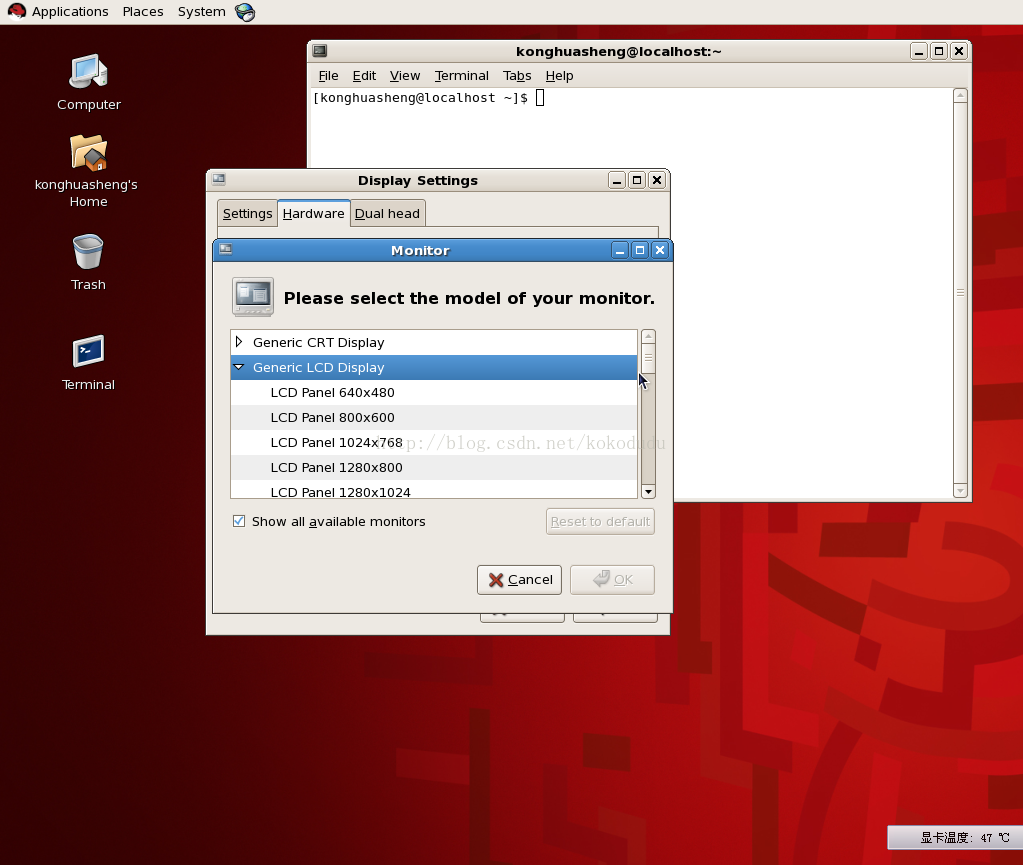Click Cancel in the Monitor dialog
Viewport: 1023px width, 865px height.
[x=519, y=580]
